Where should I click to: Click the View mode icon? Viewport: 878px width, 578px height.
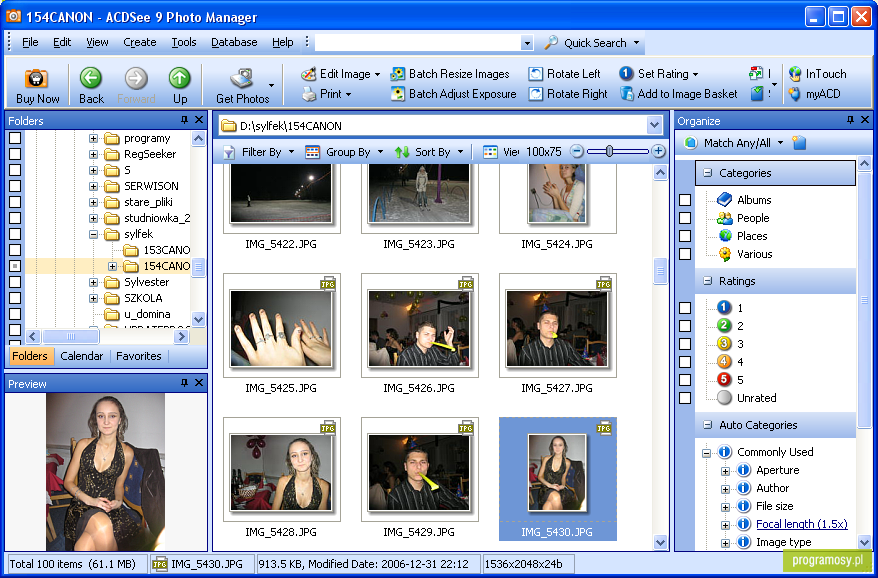pos(491,152)
